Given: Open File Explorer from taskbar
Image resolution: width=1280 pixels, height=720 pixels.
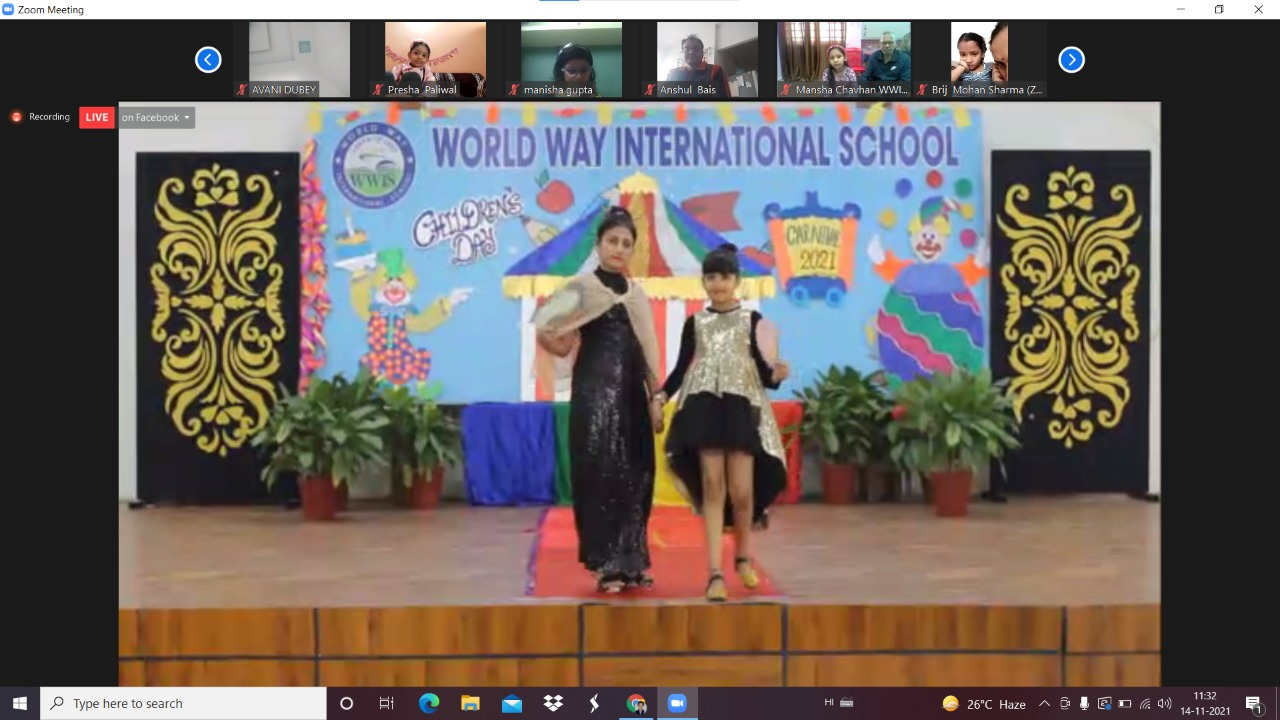Looking at the screenshot, I should click(470, 703).
